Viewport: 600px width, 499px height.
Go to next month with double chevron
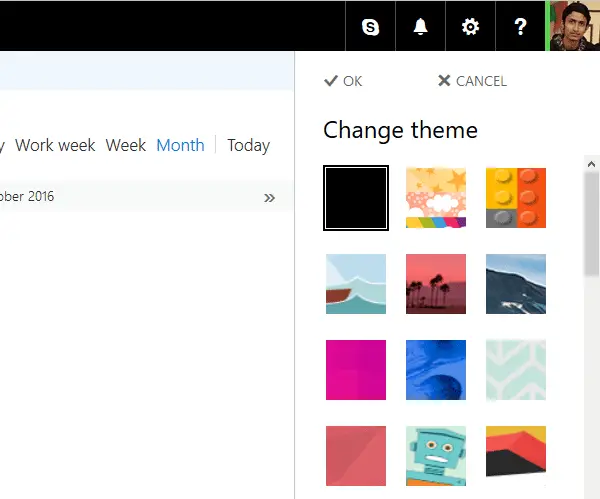(269, 197)
